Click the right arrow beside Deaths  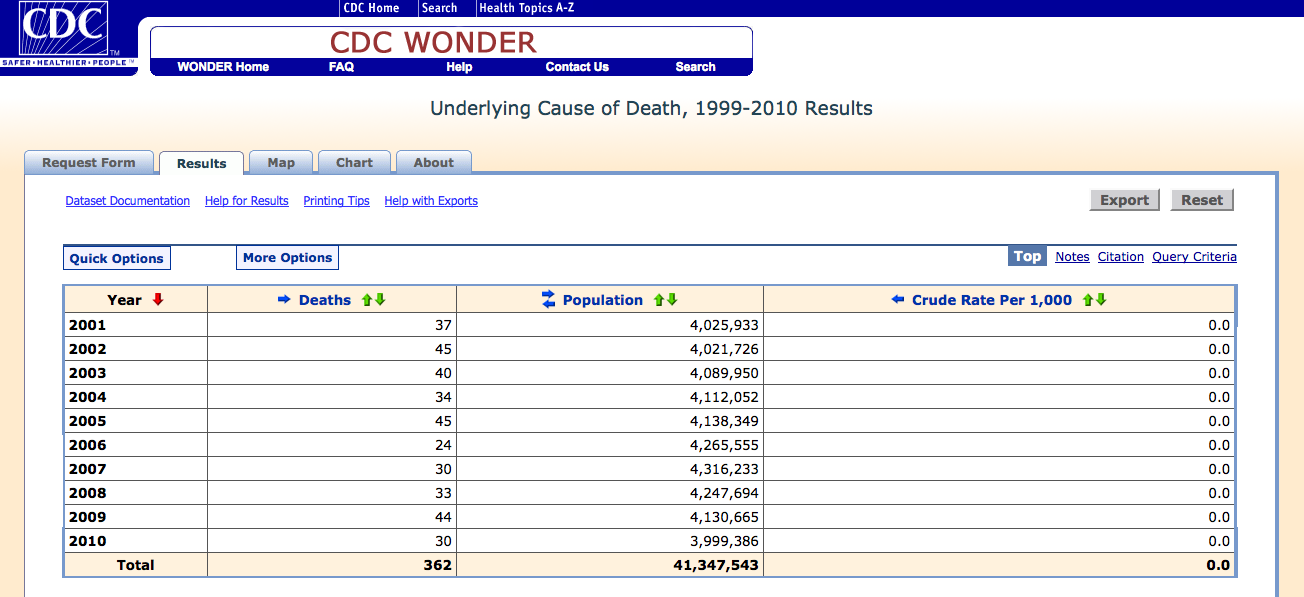click(283, 299)
